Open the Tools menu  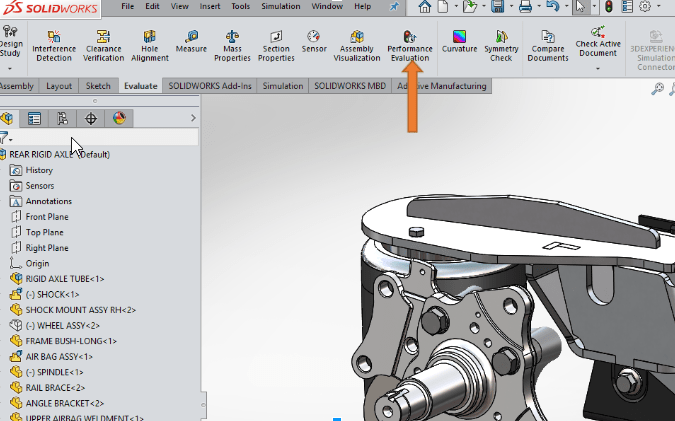coord(240,6)
